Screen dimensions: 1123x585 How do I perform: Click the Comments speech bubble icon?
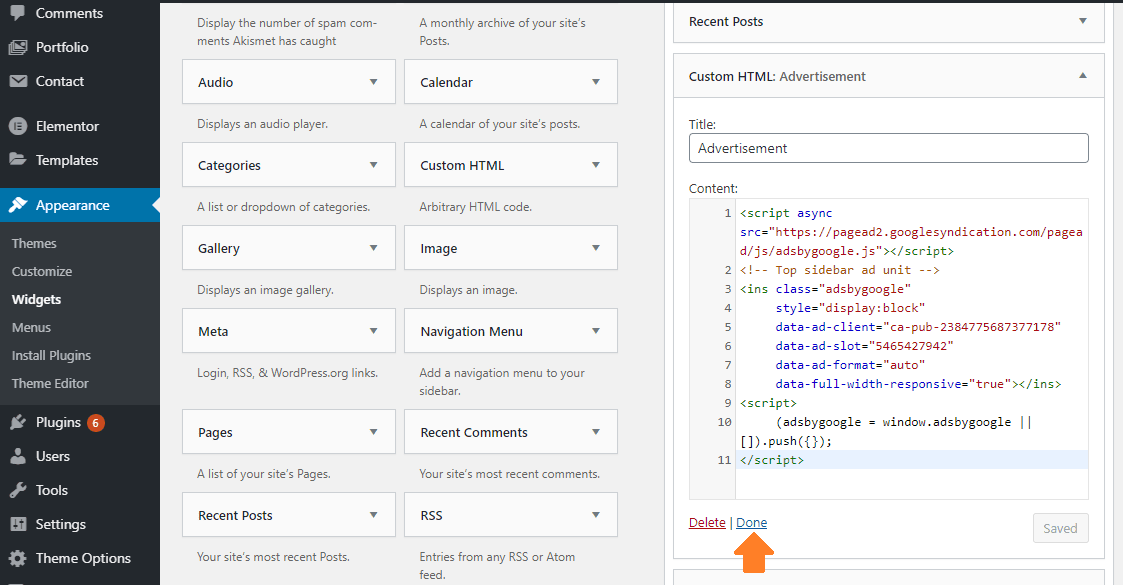(x=18, y=13)
